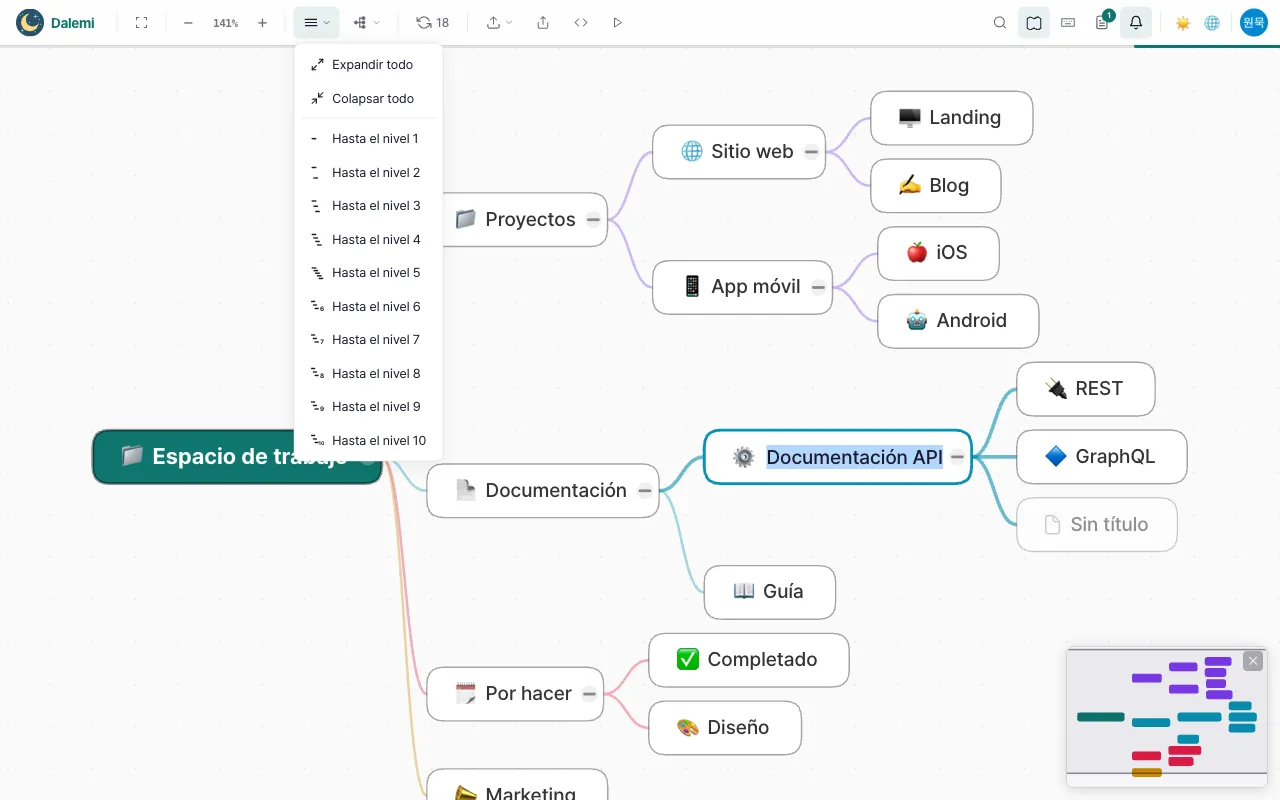Screen dimensions: 1280x800
Task: Collapse the Documentación node toggle
Action: [x=645, y=490]
